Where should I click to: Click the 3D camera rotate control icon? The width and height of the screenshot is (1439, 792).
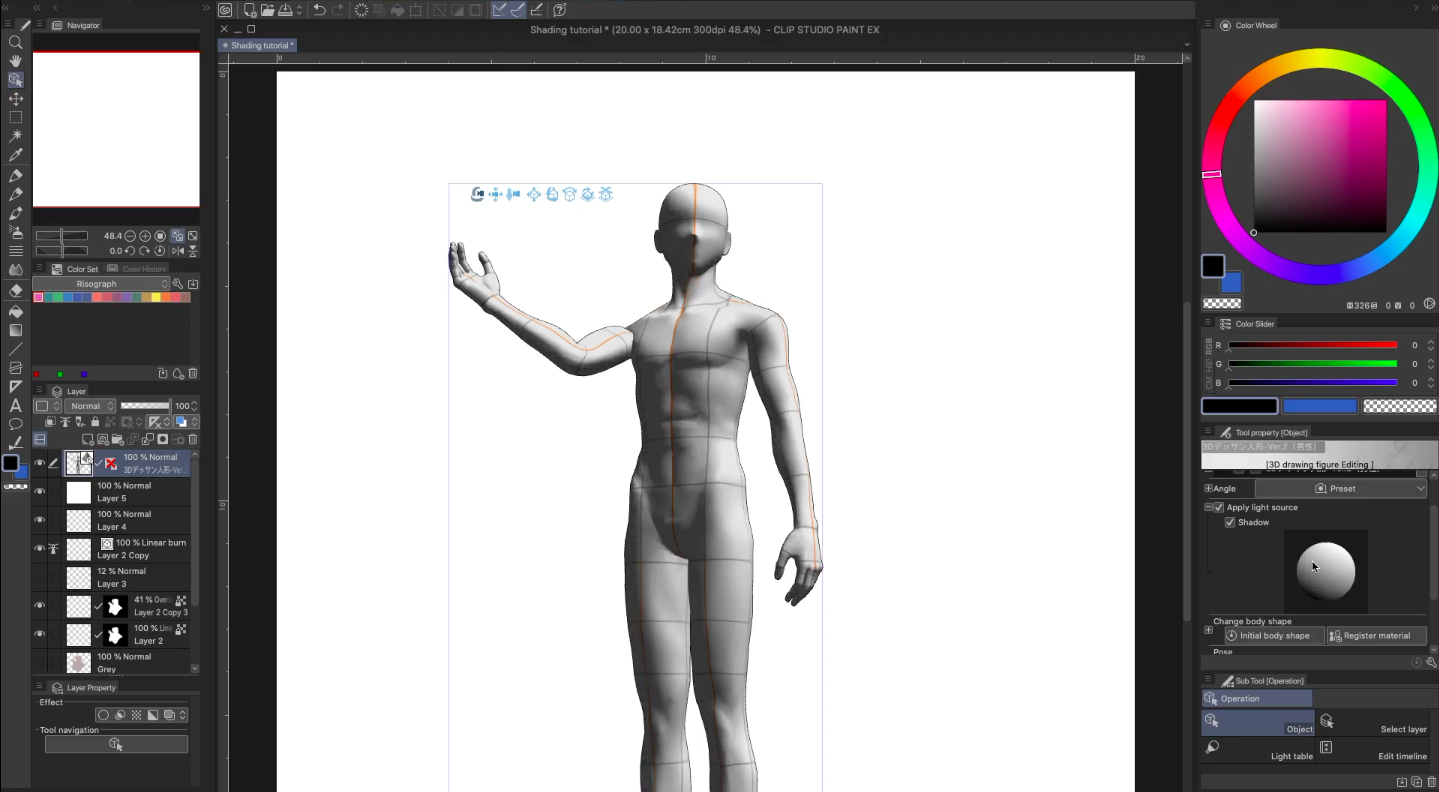tap(478, 194)
